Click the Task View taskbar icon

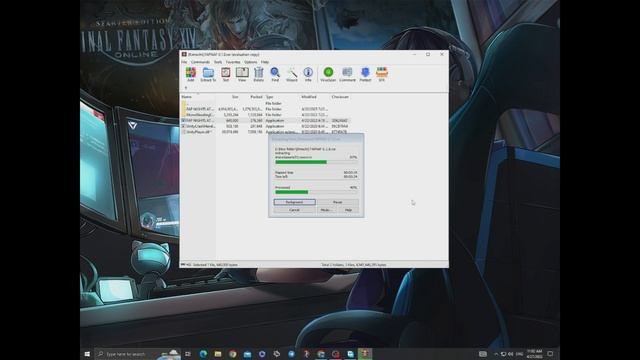[188, 354]
